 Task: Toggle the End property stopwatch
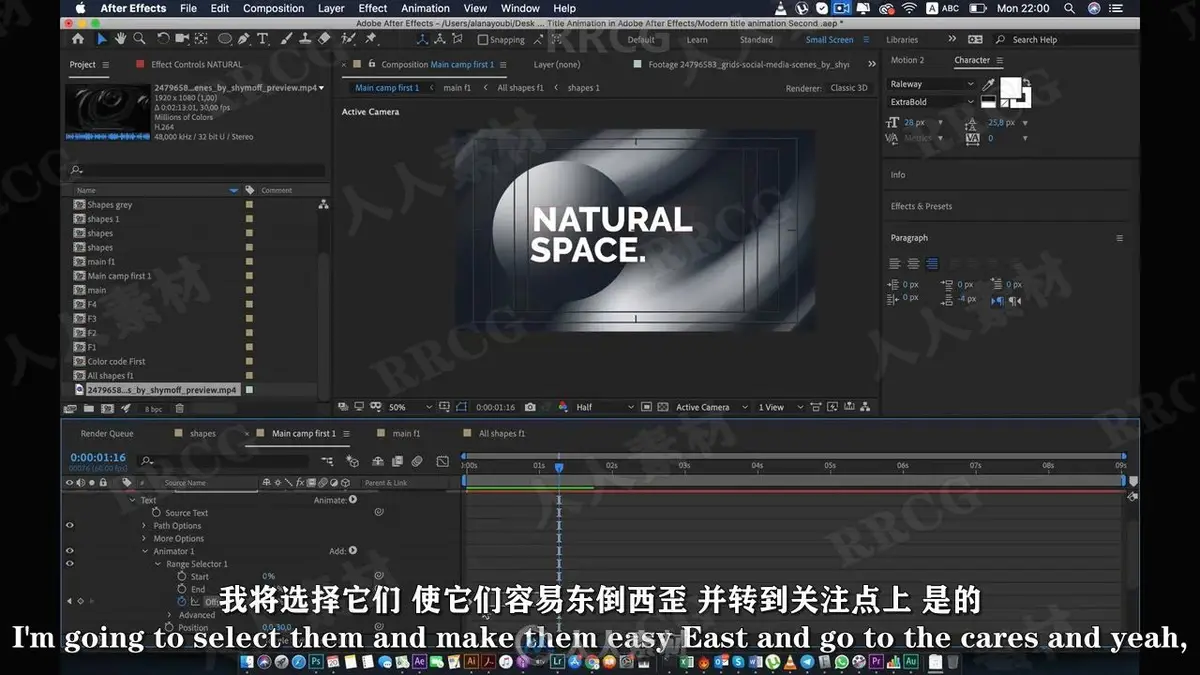[181, 589]
